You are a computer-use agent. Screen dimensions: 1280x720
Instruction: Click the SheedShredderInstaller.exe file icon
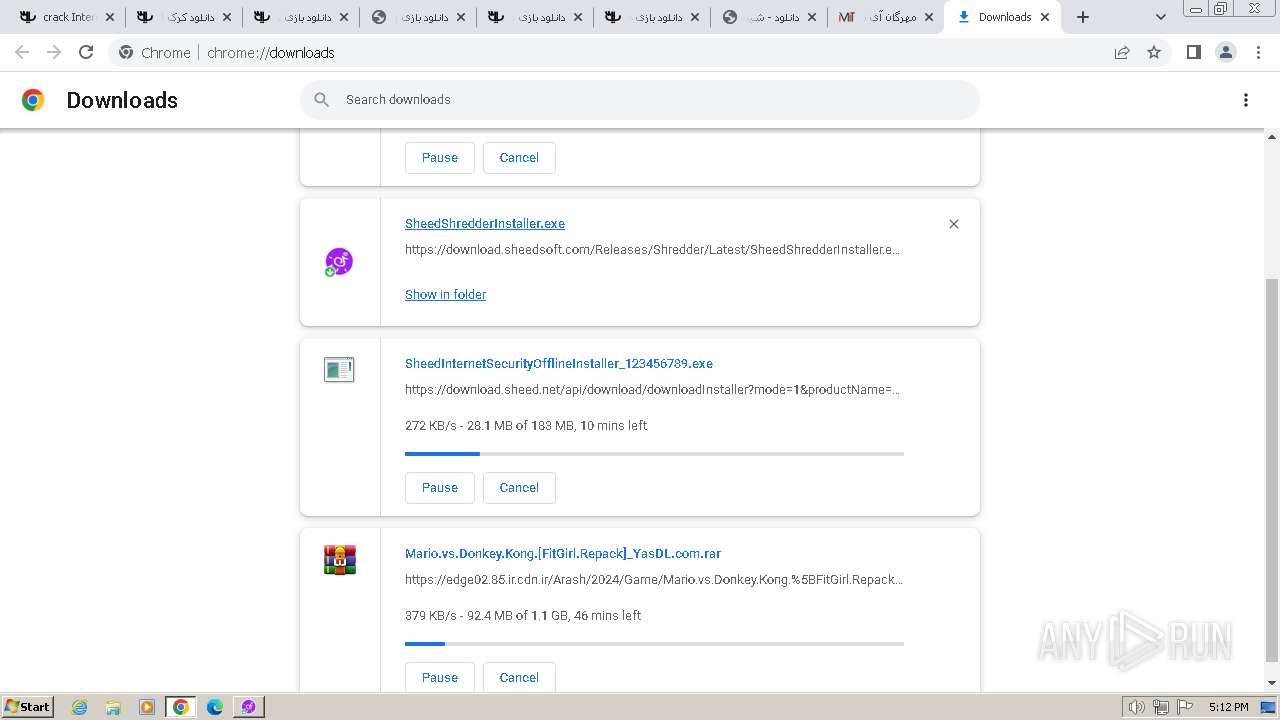click(339, 262)
